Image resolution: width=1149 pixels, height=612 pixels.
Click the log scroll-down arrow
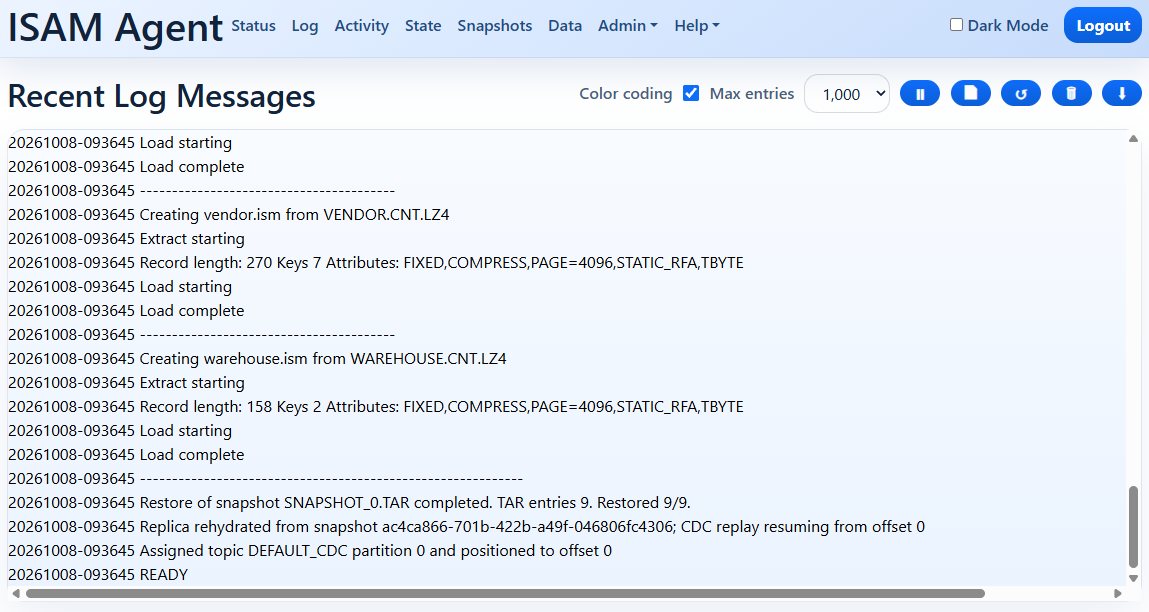(x=1134, y=578)
